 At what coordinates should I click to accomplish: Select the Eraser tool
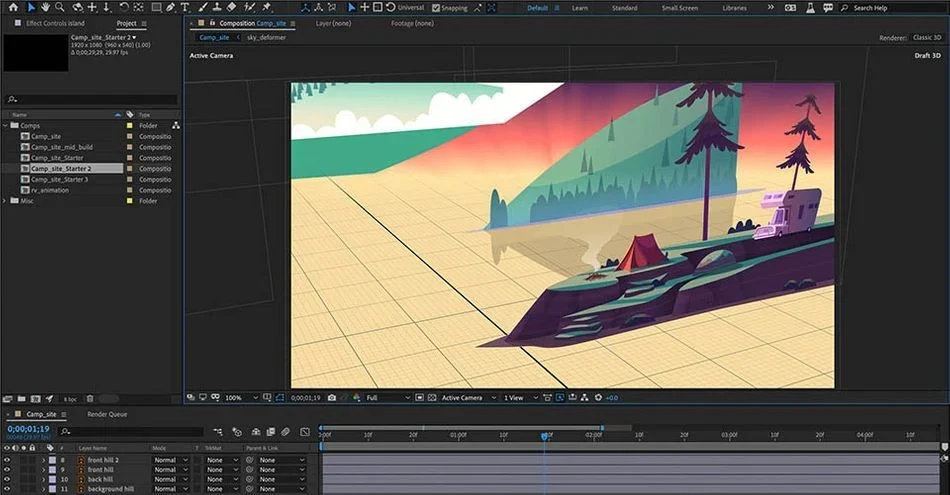[x=231, y=7]
